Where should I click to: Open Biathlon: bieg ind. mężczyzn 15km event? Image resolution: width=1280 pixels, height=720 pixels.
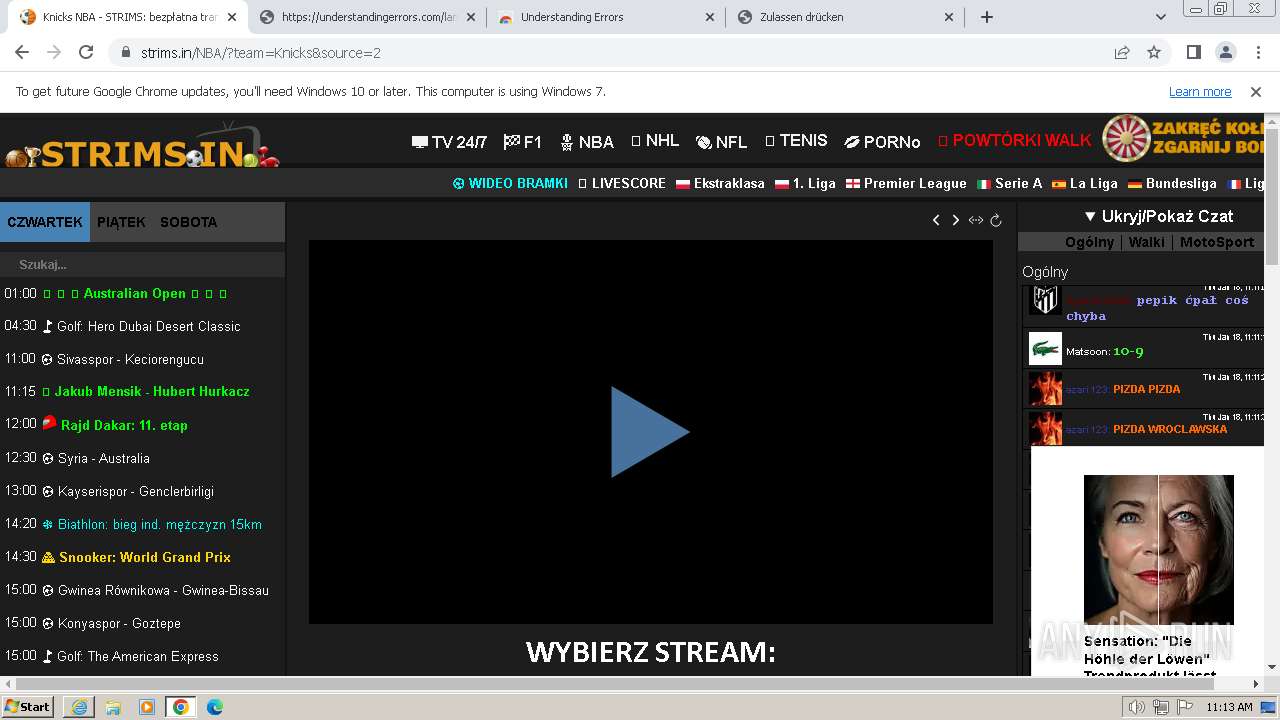tap(152, 524)
